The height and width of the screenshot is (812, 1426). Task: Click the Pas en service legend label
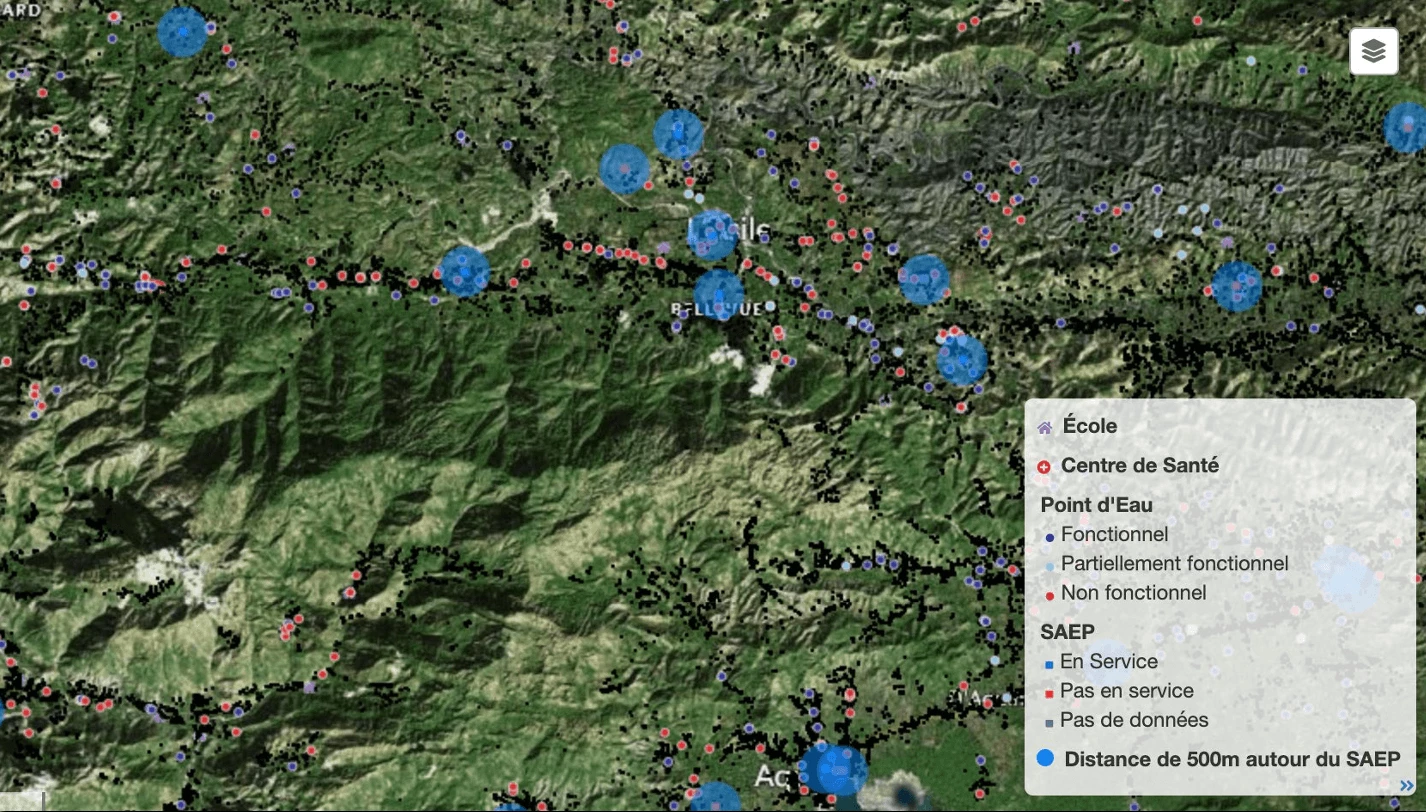(1126, 690)
